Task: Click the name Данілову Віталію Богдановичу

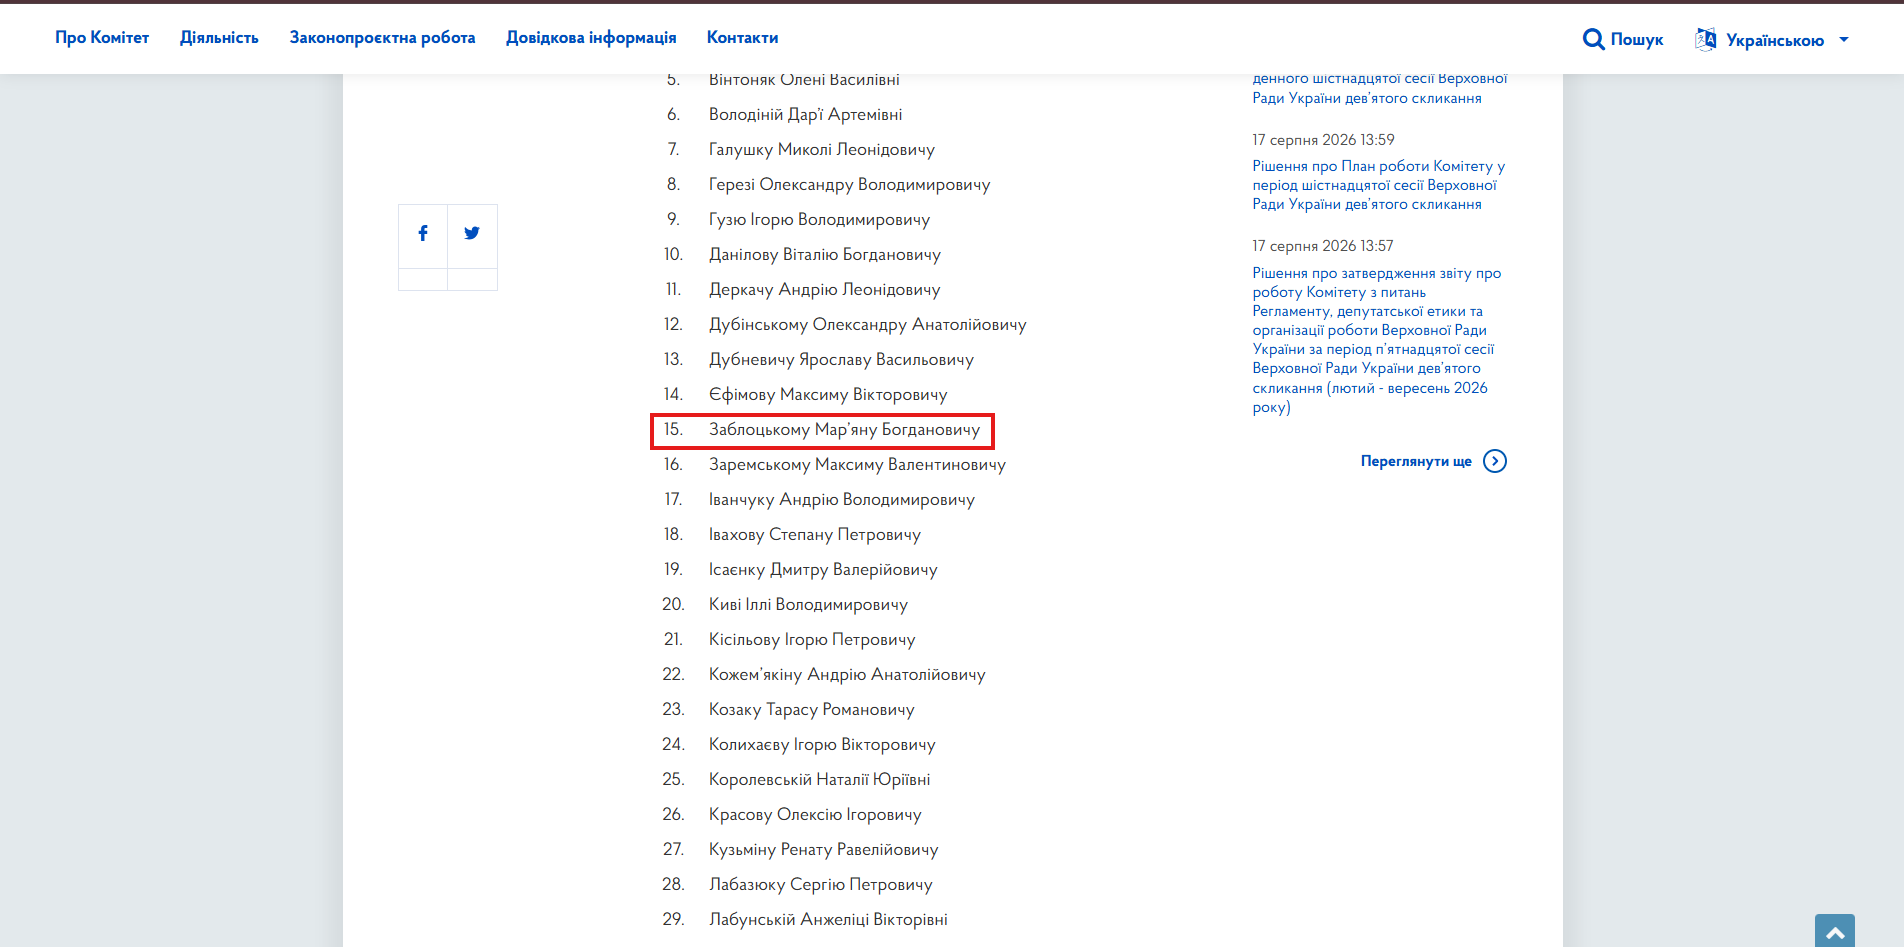Action: 825,254
